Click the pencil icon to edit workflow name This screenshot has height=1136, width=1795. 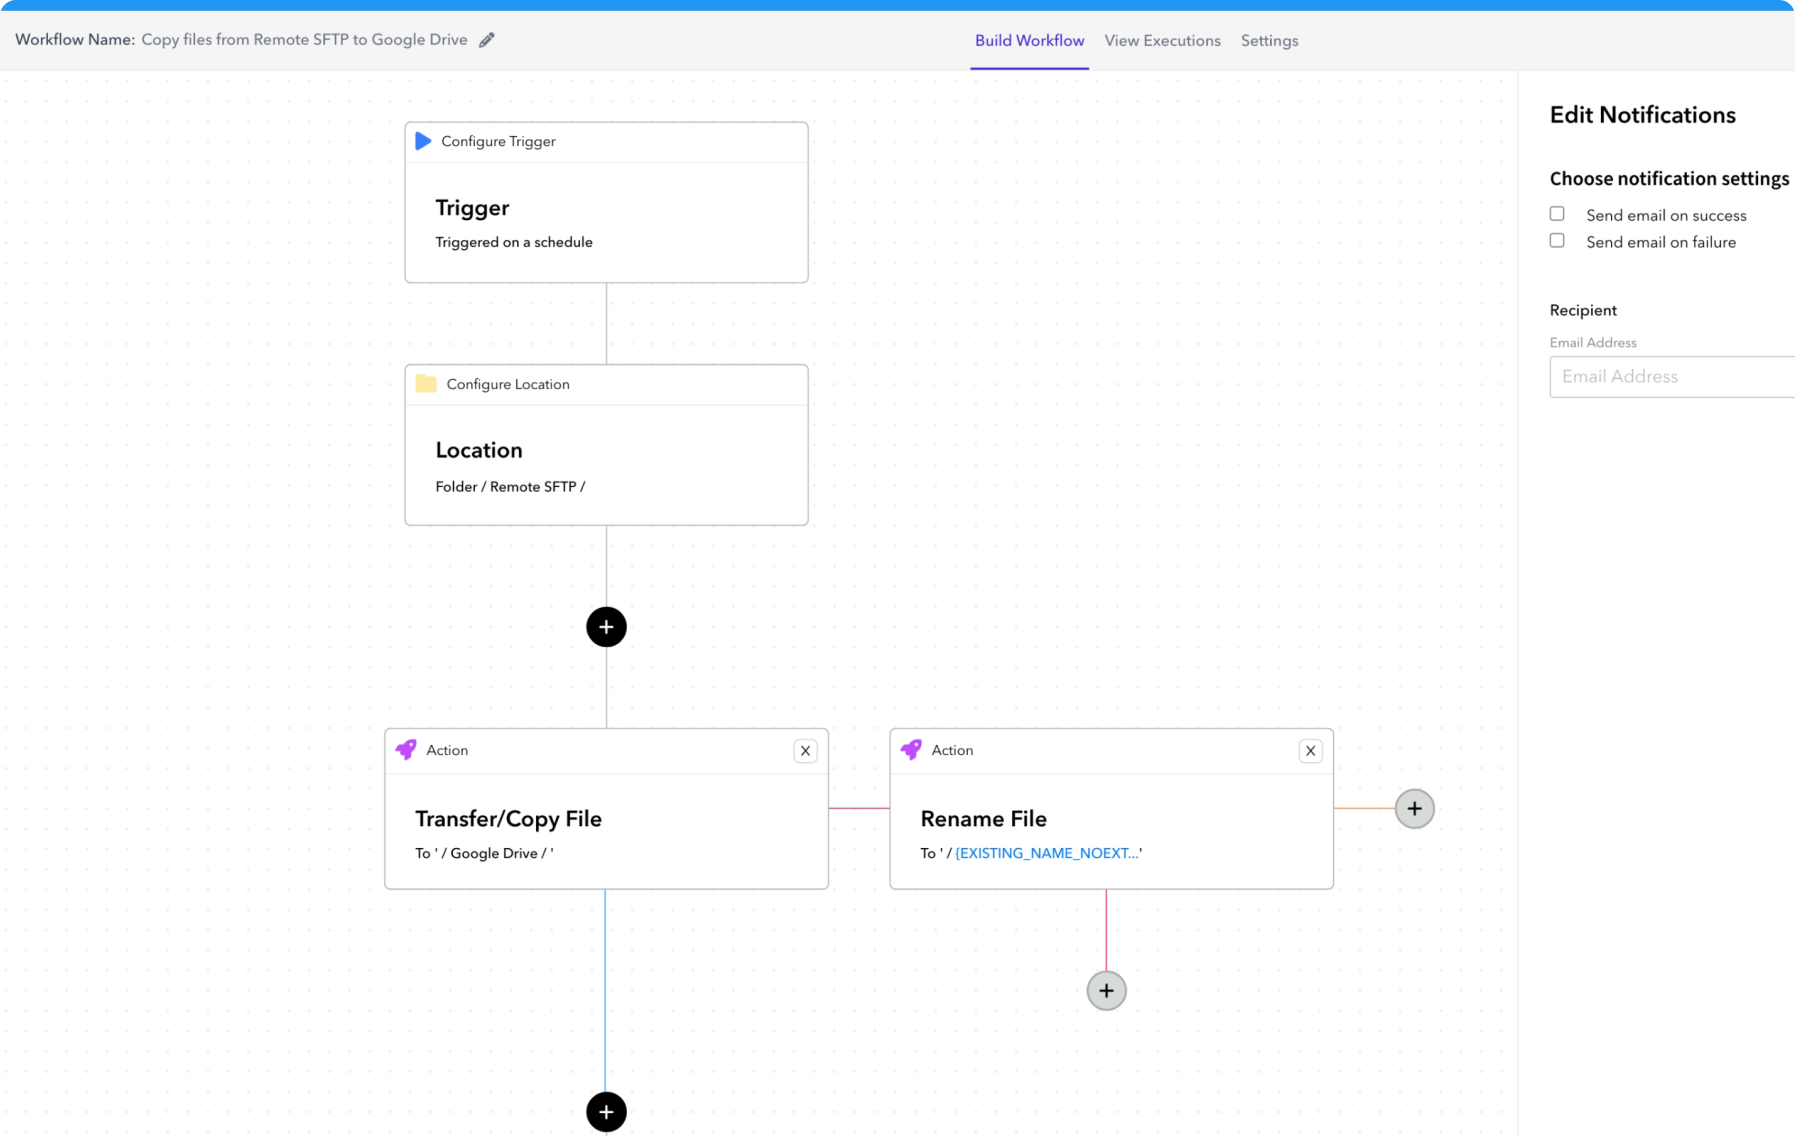487,40
